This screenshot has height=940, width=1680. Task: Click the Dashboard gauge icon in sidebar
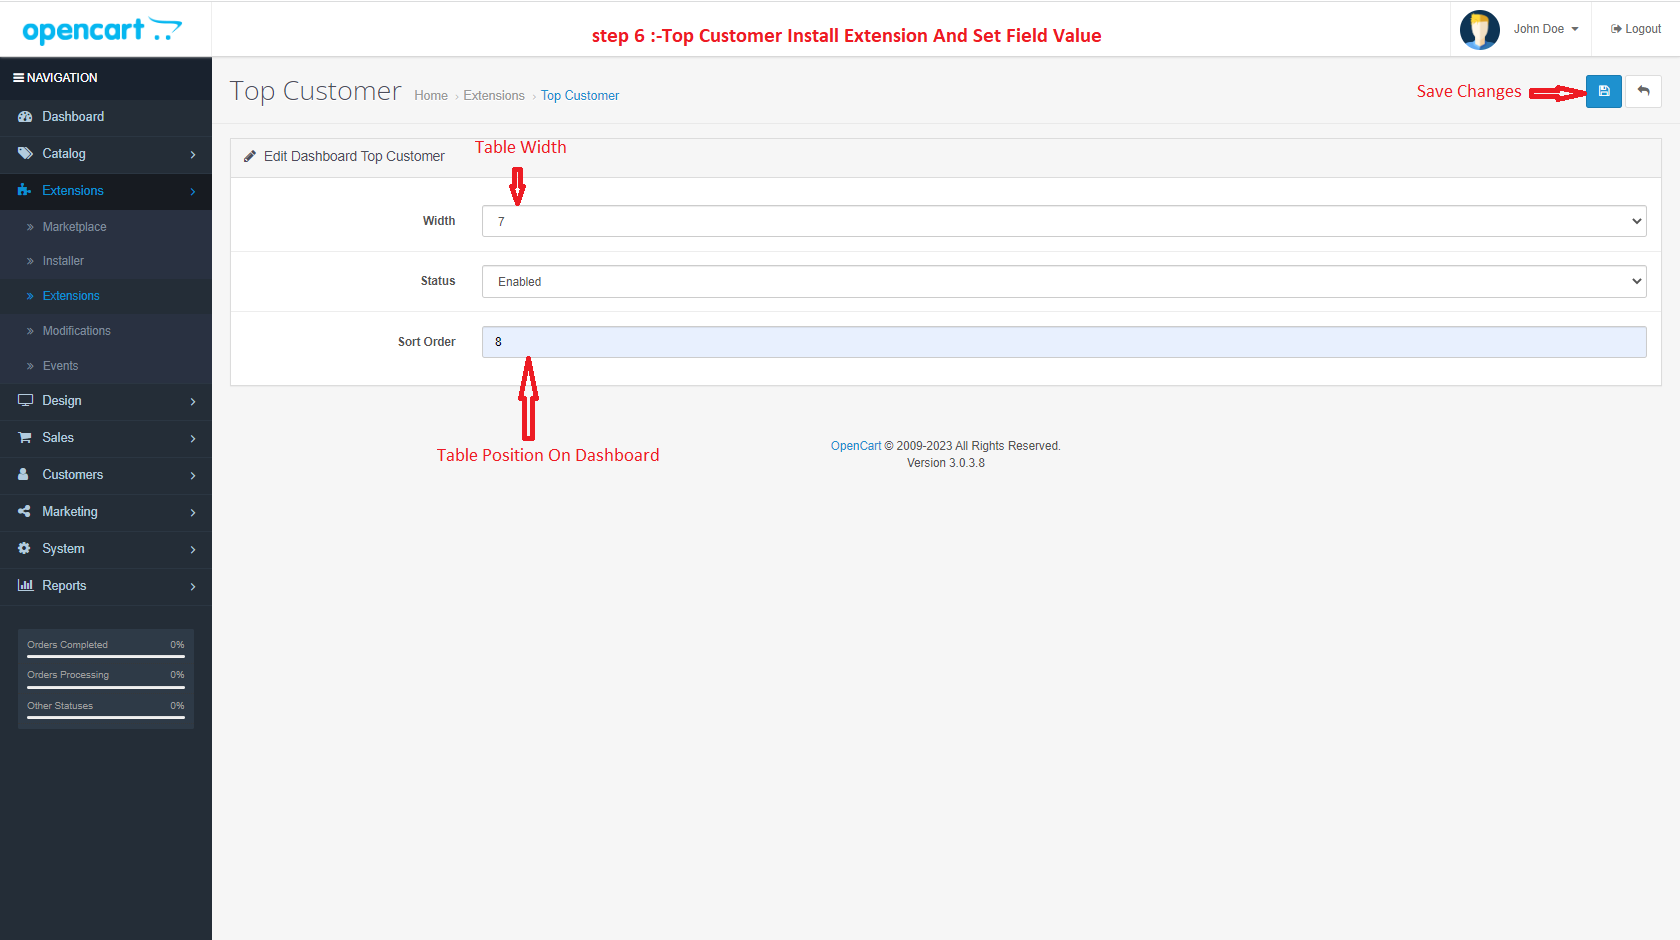point(25,117)
